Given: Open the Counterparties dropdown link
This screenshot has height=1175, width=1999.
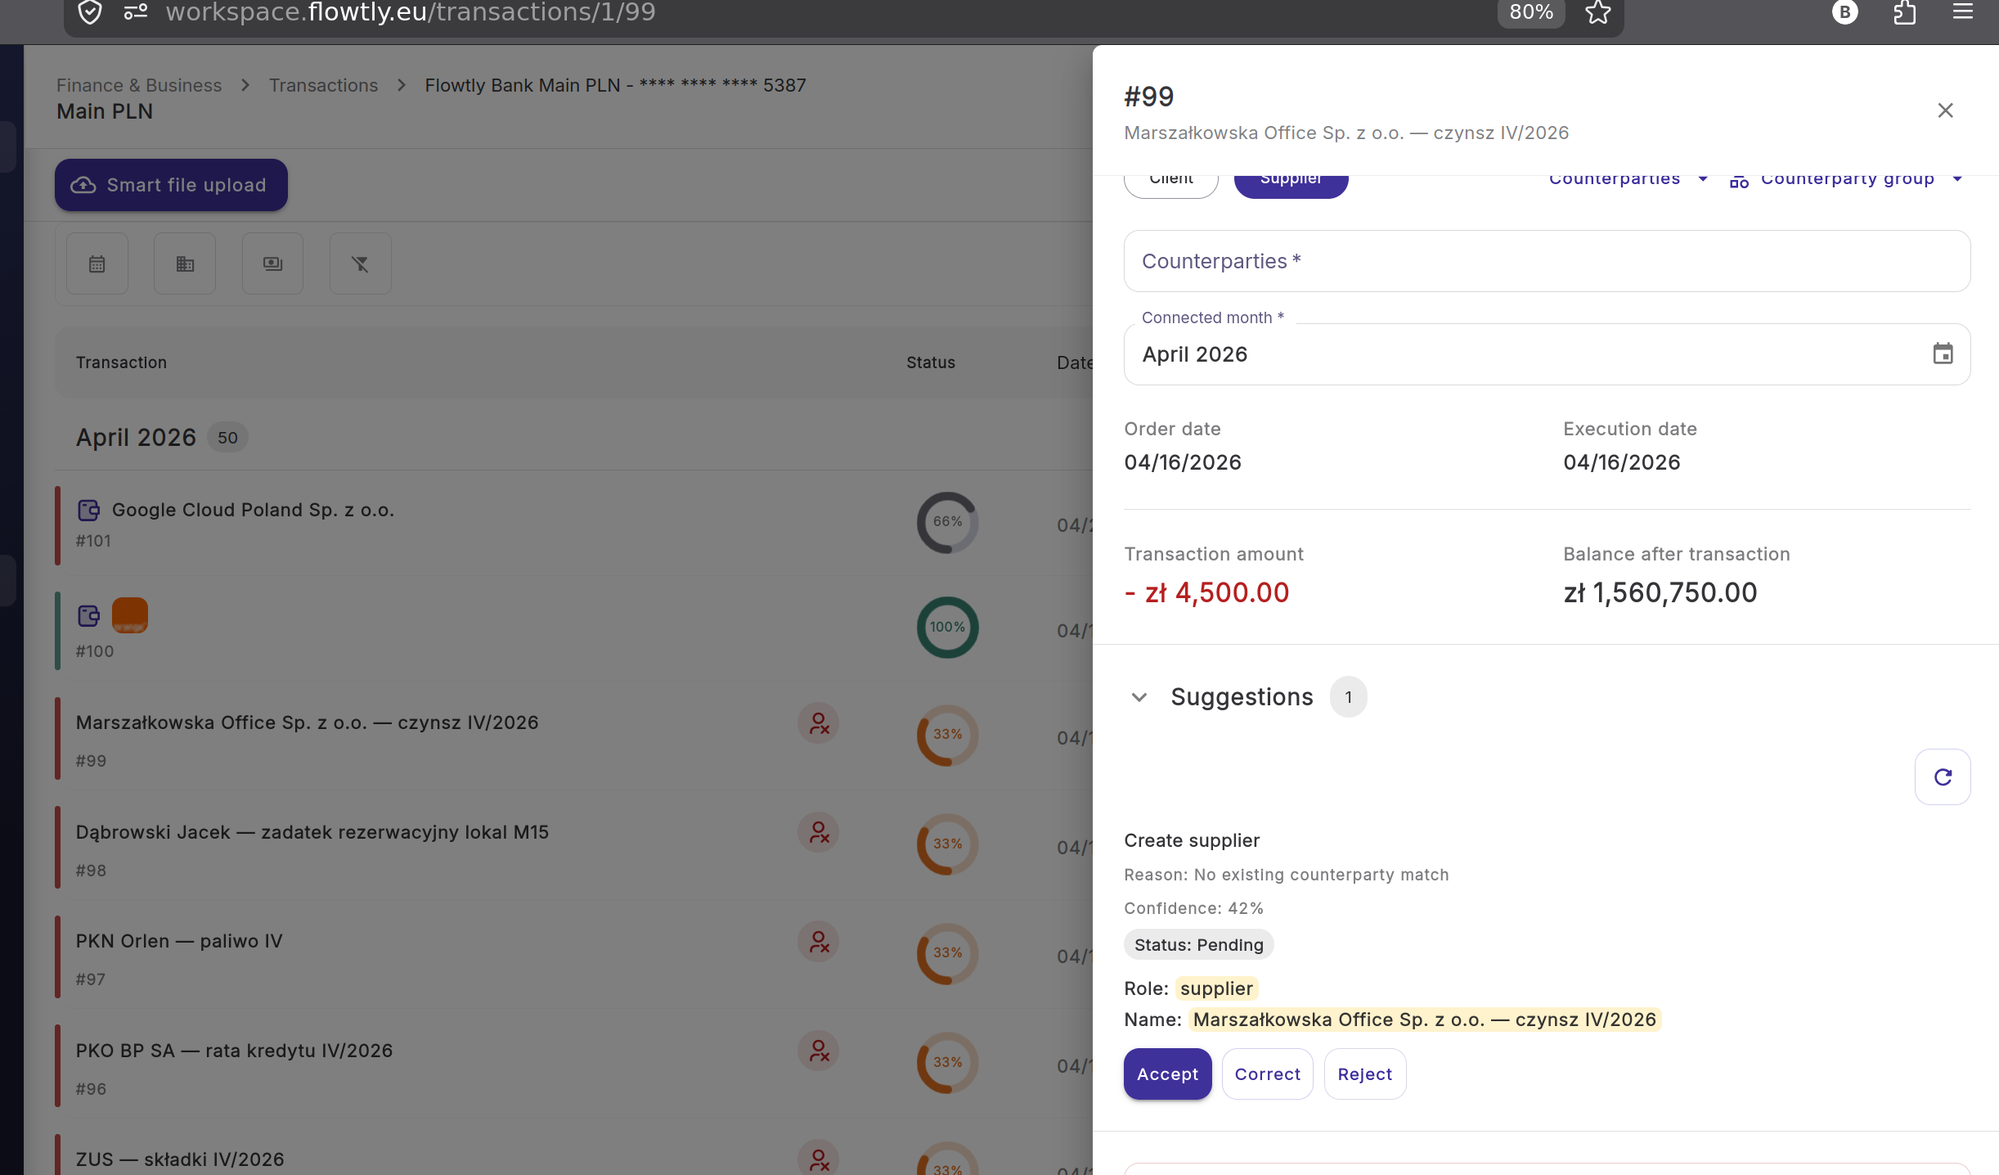Looking at the screenshot, I should (1628, 179).
